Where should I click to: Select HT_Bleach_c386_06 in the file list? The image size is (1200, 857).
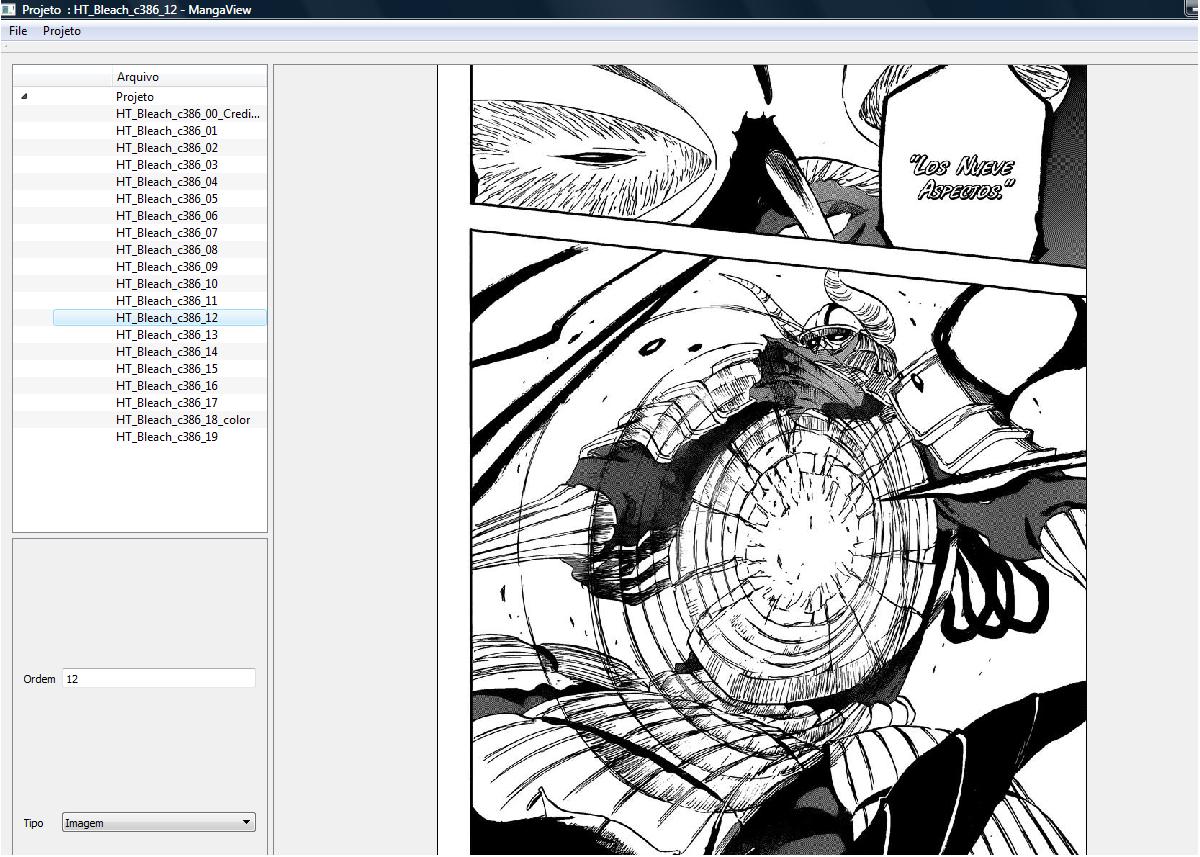[x=167, y=216]
